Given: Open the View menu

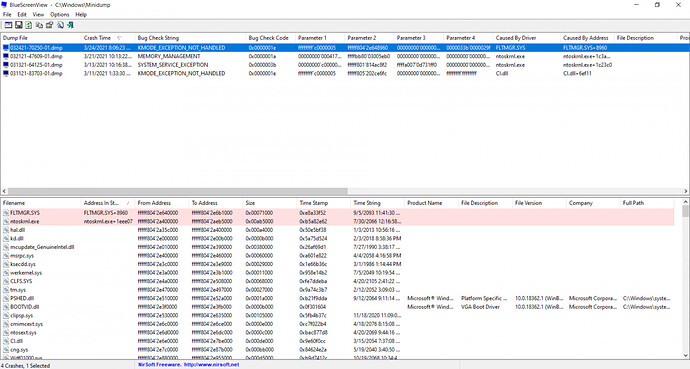Looking at the screenshot, I should point(38,15).
